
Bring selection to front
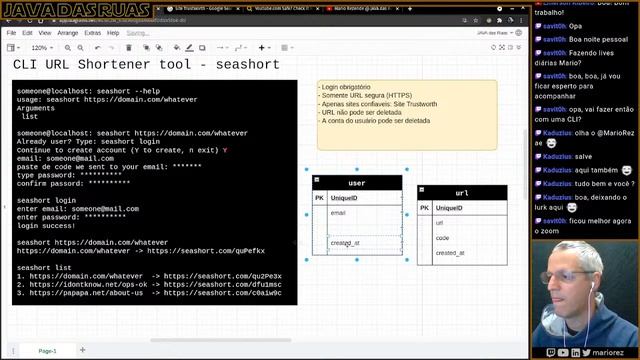146,48
